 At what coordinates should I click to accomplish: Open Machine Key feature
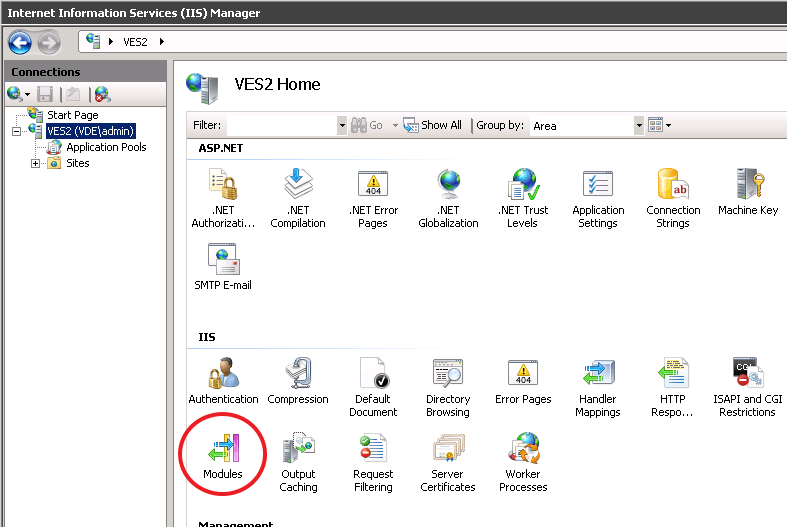[x=748, y=192]
